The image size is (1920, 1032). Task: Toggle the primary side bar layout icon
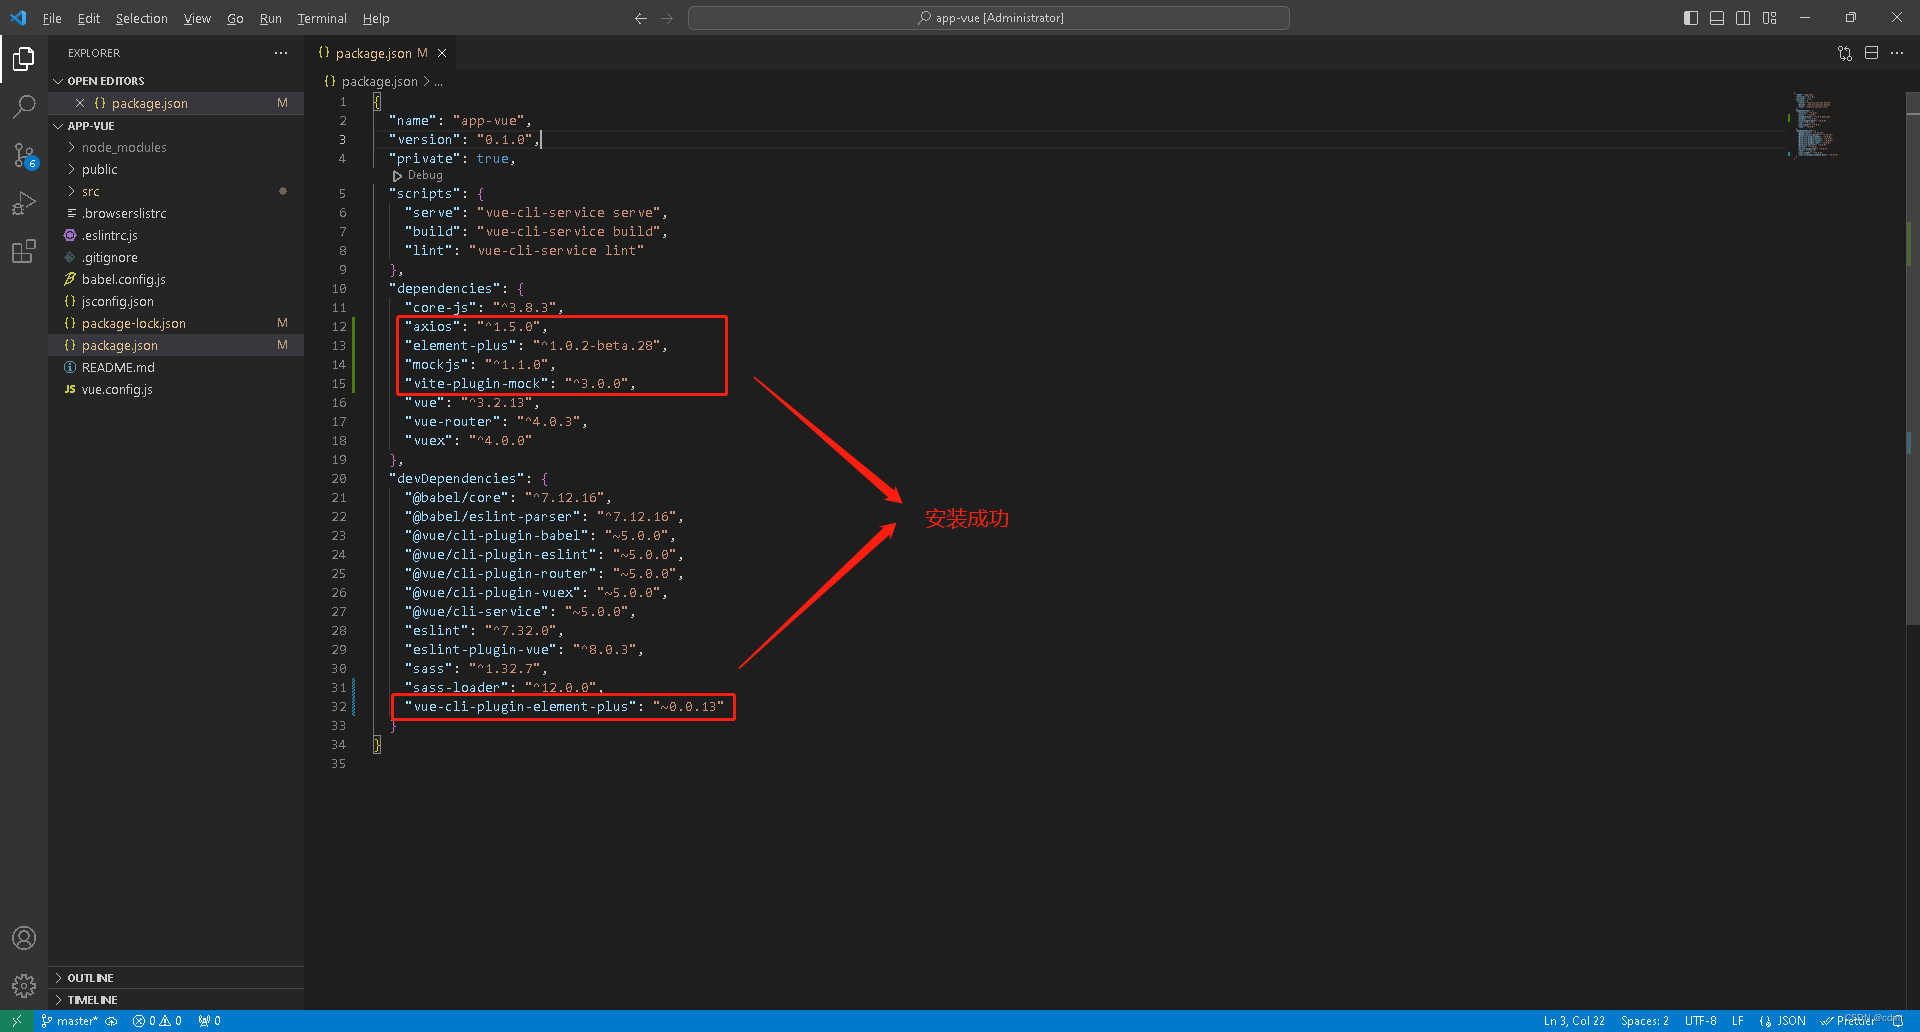click(1691, 18)
